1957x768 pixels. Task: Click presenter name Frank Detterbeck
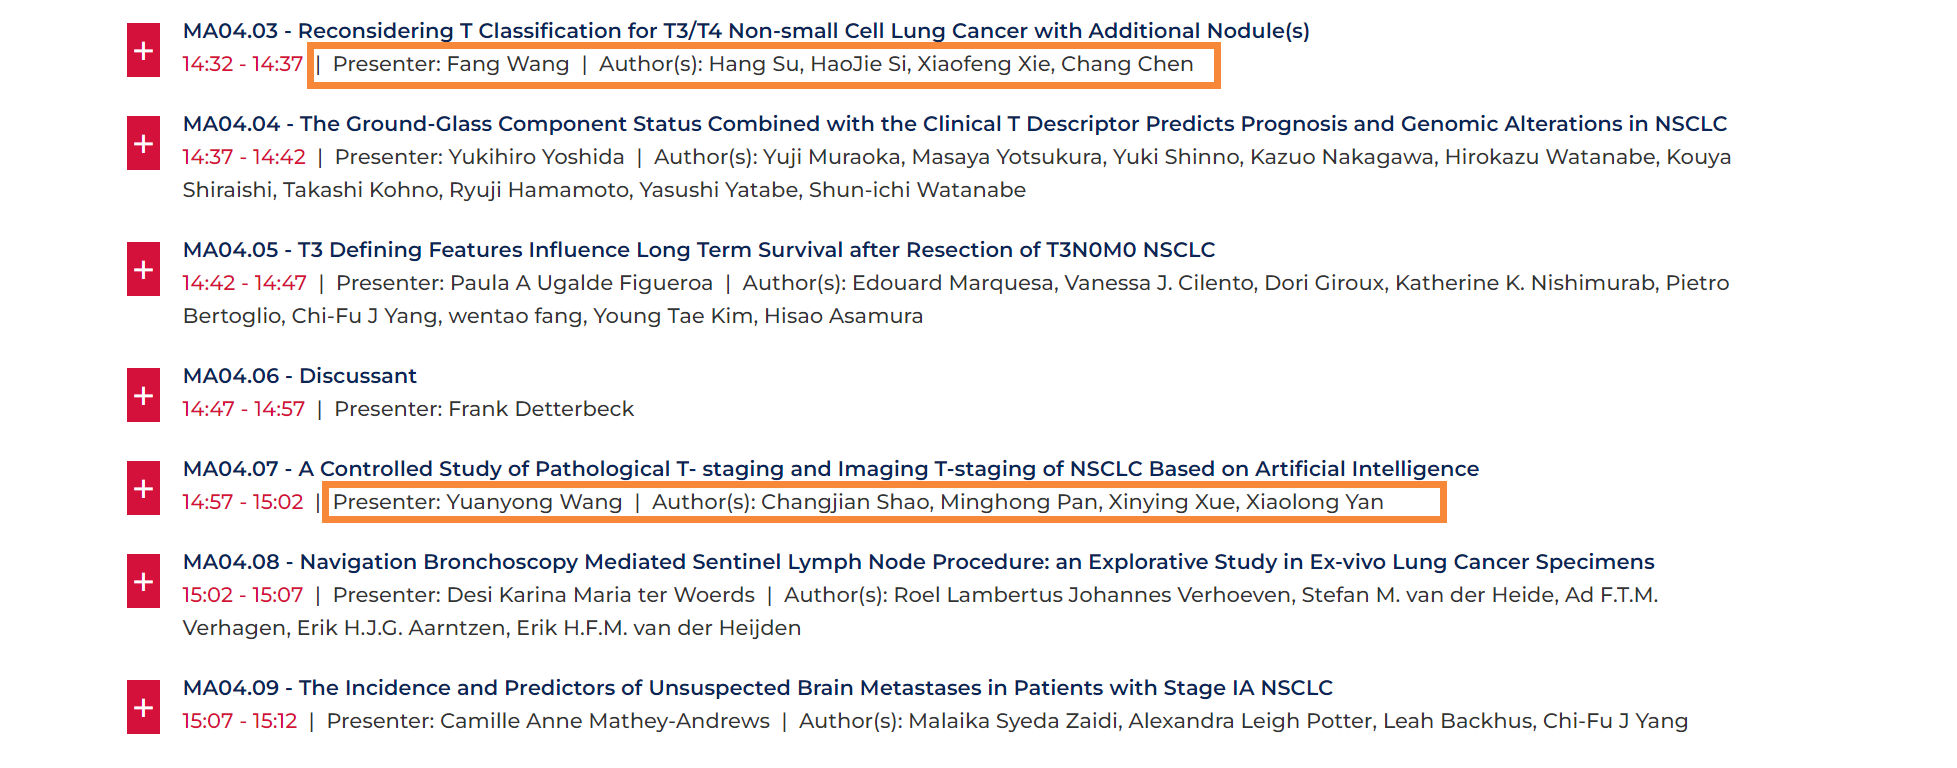[x=541, y=409]
